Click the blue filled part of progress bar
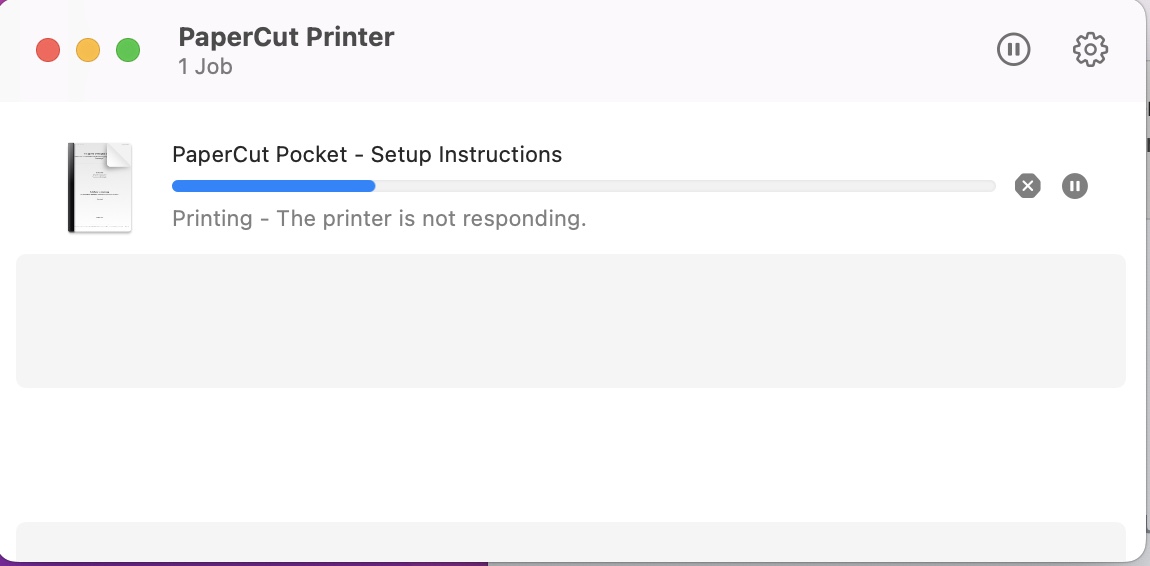 point(274,186)
